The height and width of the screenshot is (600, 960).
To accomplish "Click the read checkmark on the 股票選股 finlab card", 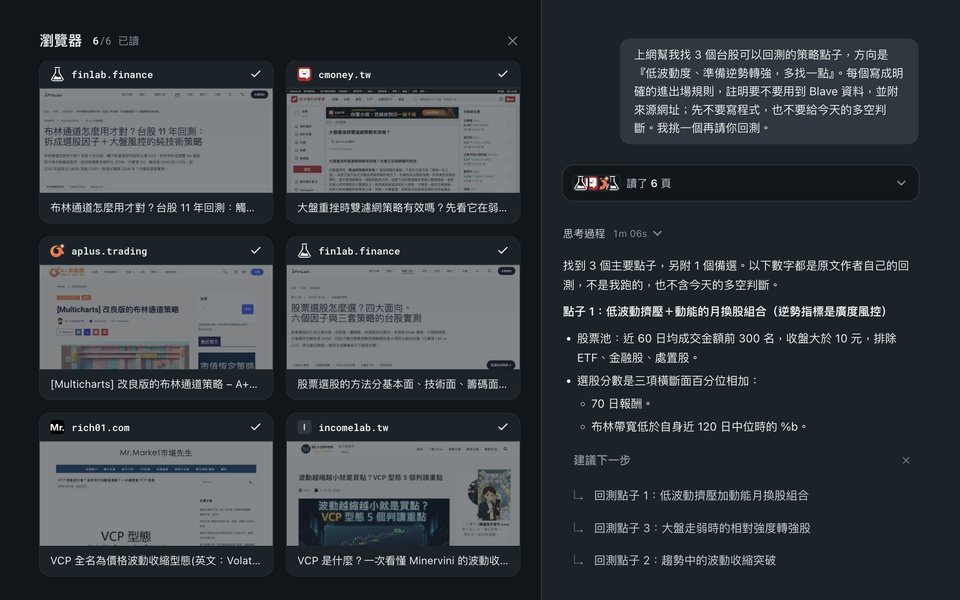I will pyautogui.click(x=503, y=250).
